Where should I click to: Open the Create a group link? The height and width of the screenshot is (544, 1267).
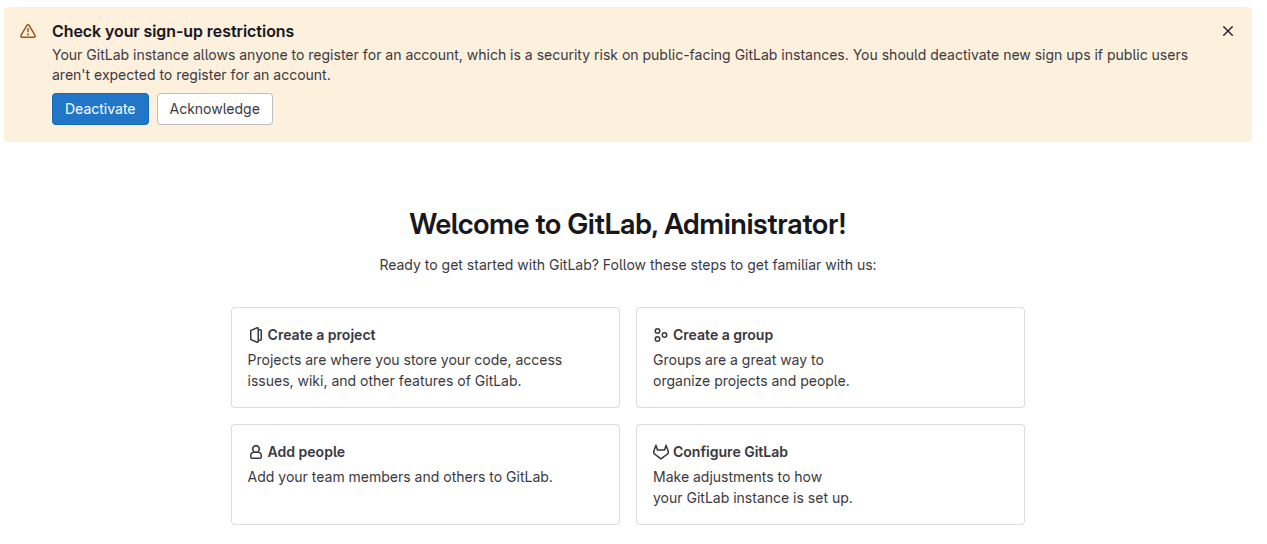pos(723,335)
